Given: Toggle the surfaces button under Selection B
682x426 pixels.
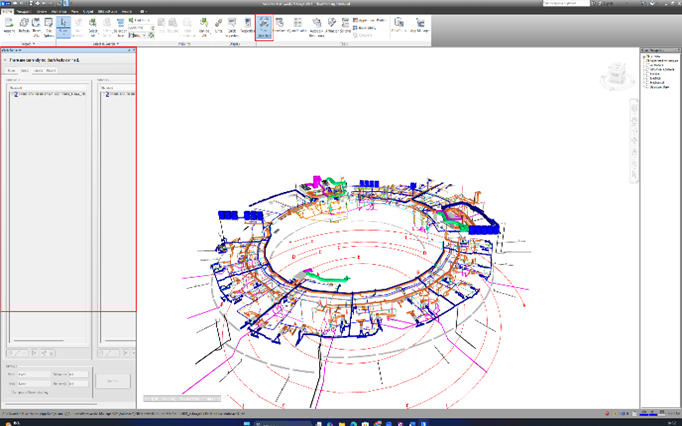Looking at the screenshot, I should click(105, 353).
